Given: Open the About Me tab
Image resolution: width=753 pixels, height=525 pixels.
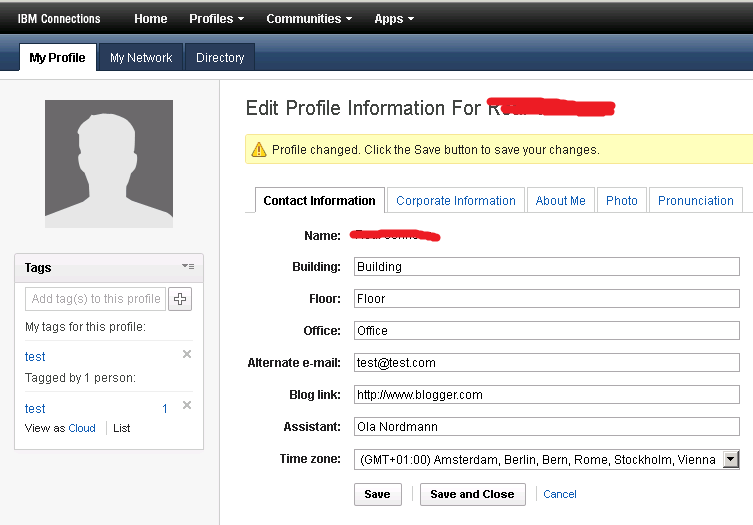Looking at the screenshot, I should 560,200.
